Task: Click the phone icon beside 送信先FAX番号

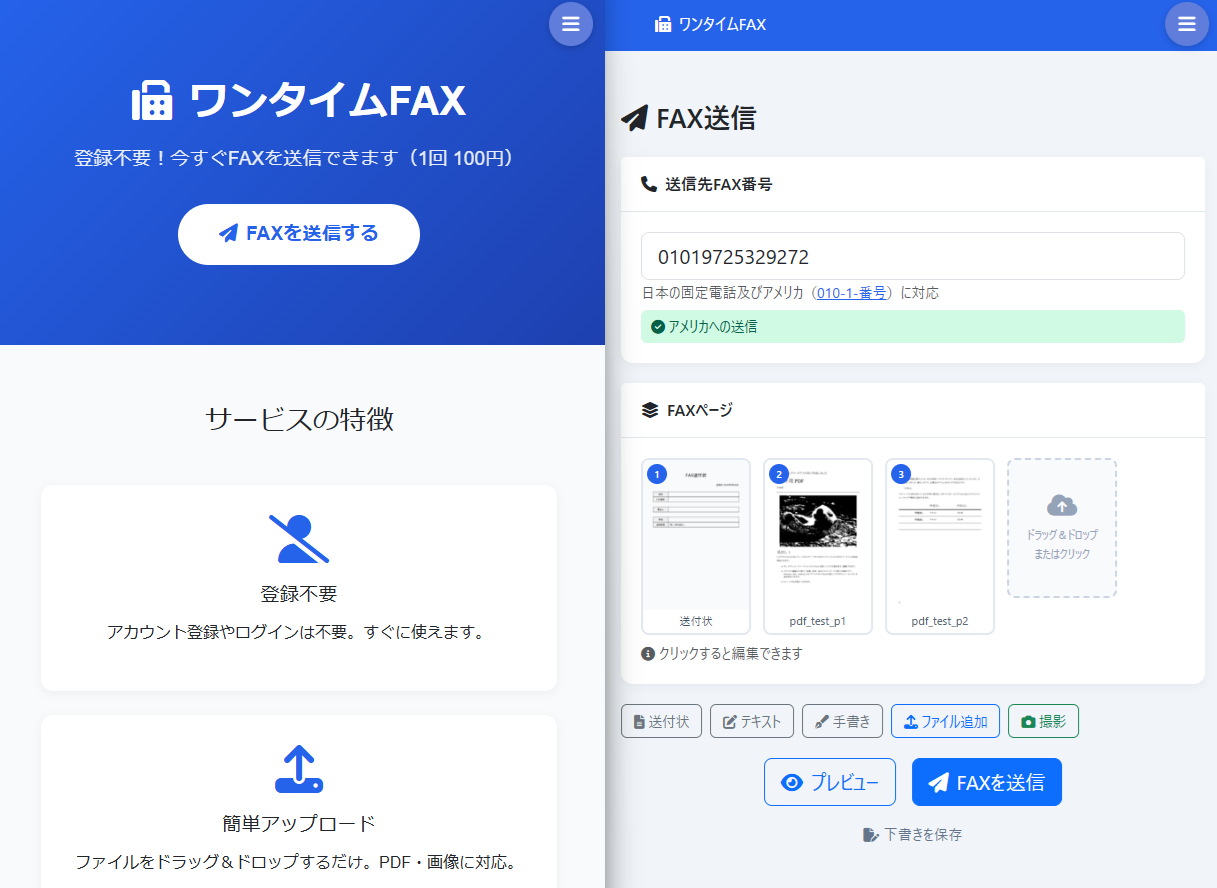Action: point(649,184)
